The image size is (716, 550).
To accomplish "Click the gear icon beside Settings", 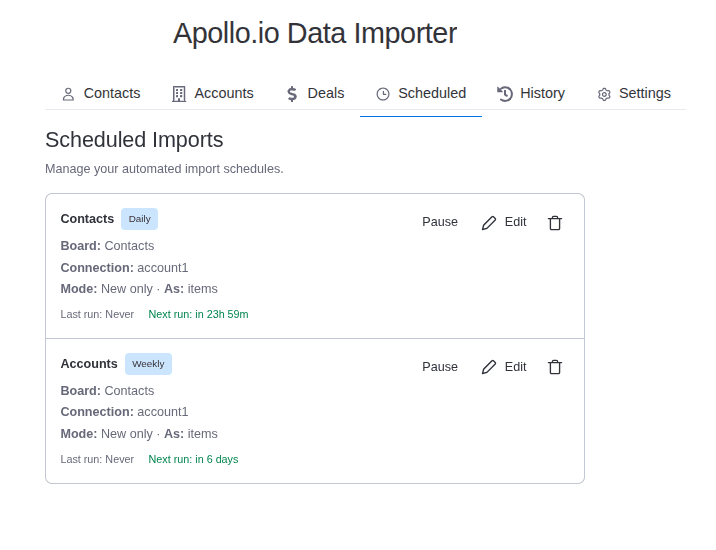I will pos(604,95).
